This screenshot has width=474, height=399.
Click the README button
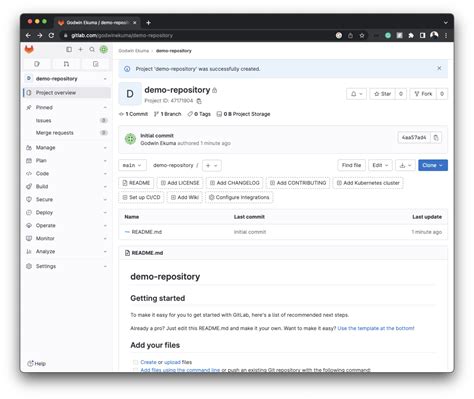click(136, 183)
